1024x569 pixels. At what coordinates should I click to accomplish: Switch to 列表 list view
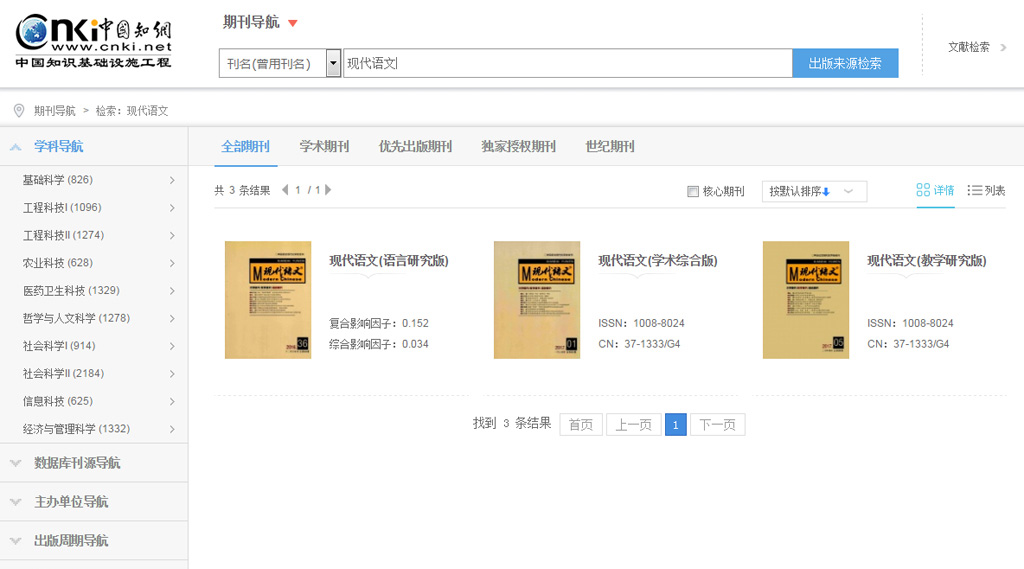(x=986, y=190)
